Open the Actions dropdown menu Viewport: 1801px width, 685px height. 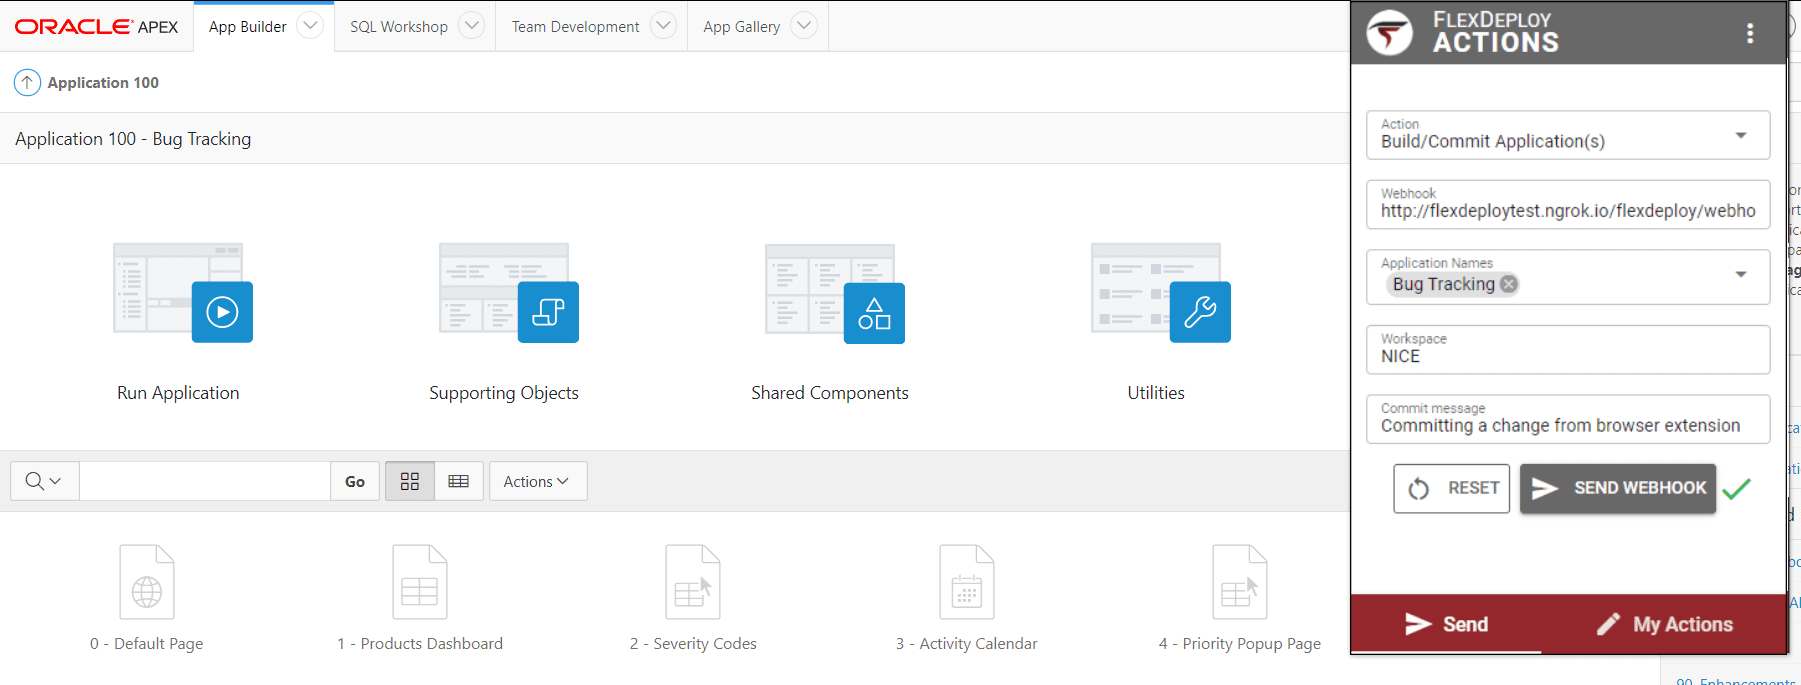point(537,481)
